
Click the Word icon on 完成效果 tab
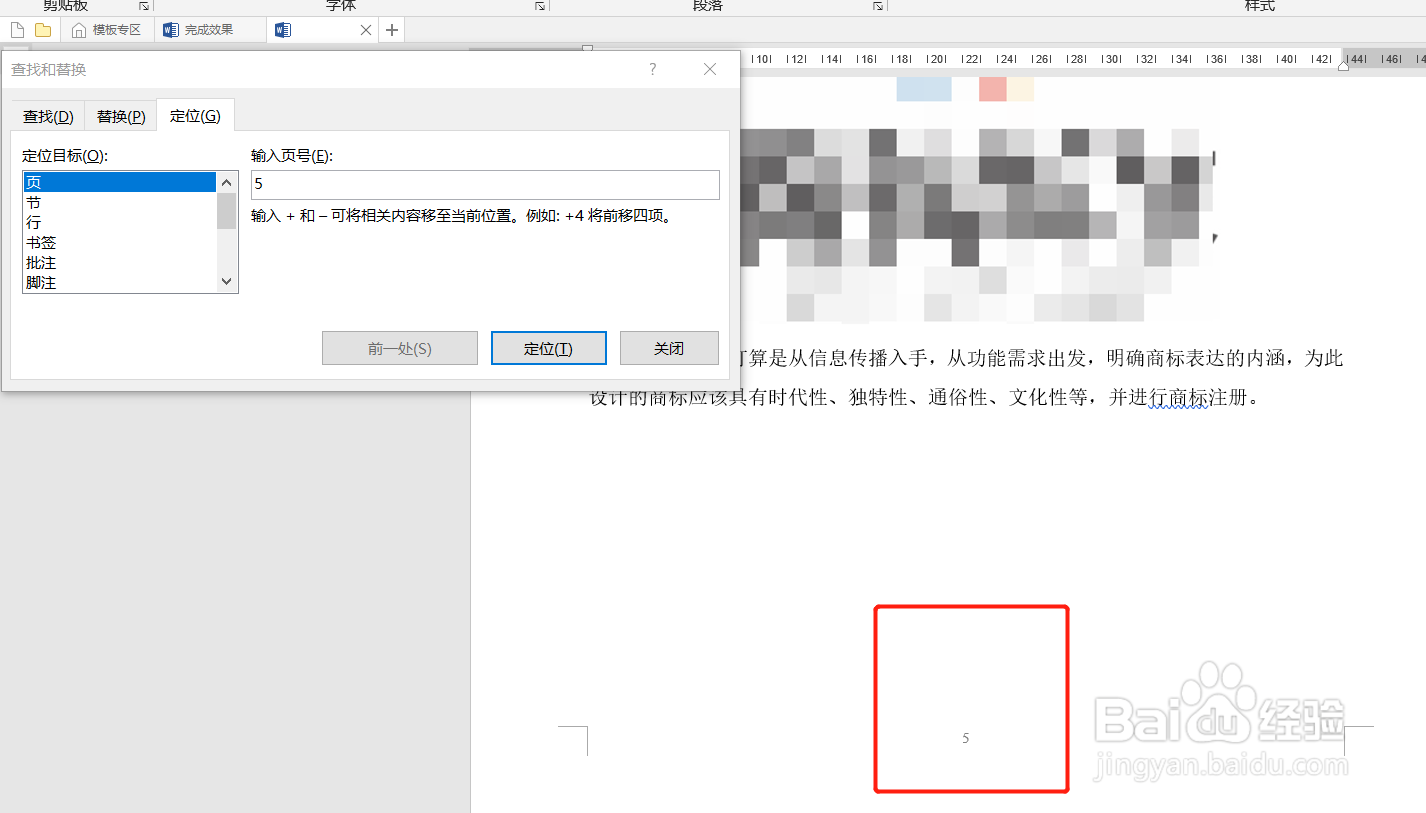[x=170, y=29]
